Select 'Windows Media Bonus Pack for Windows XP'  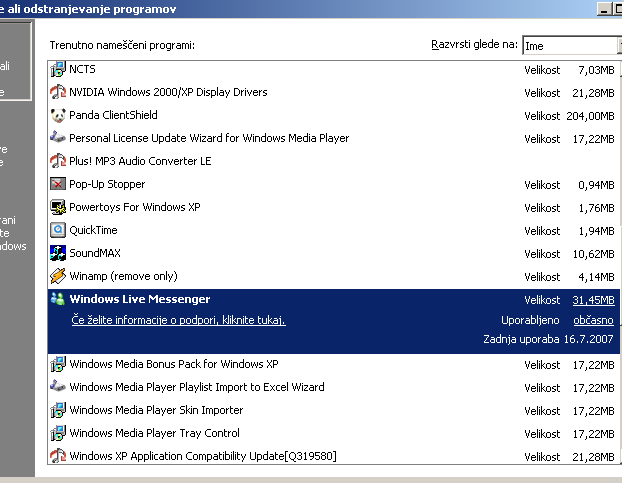click(333, 364)
